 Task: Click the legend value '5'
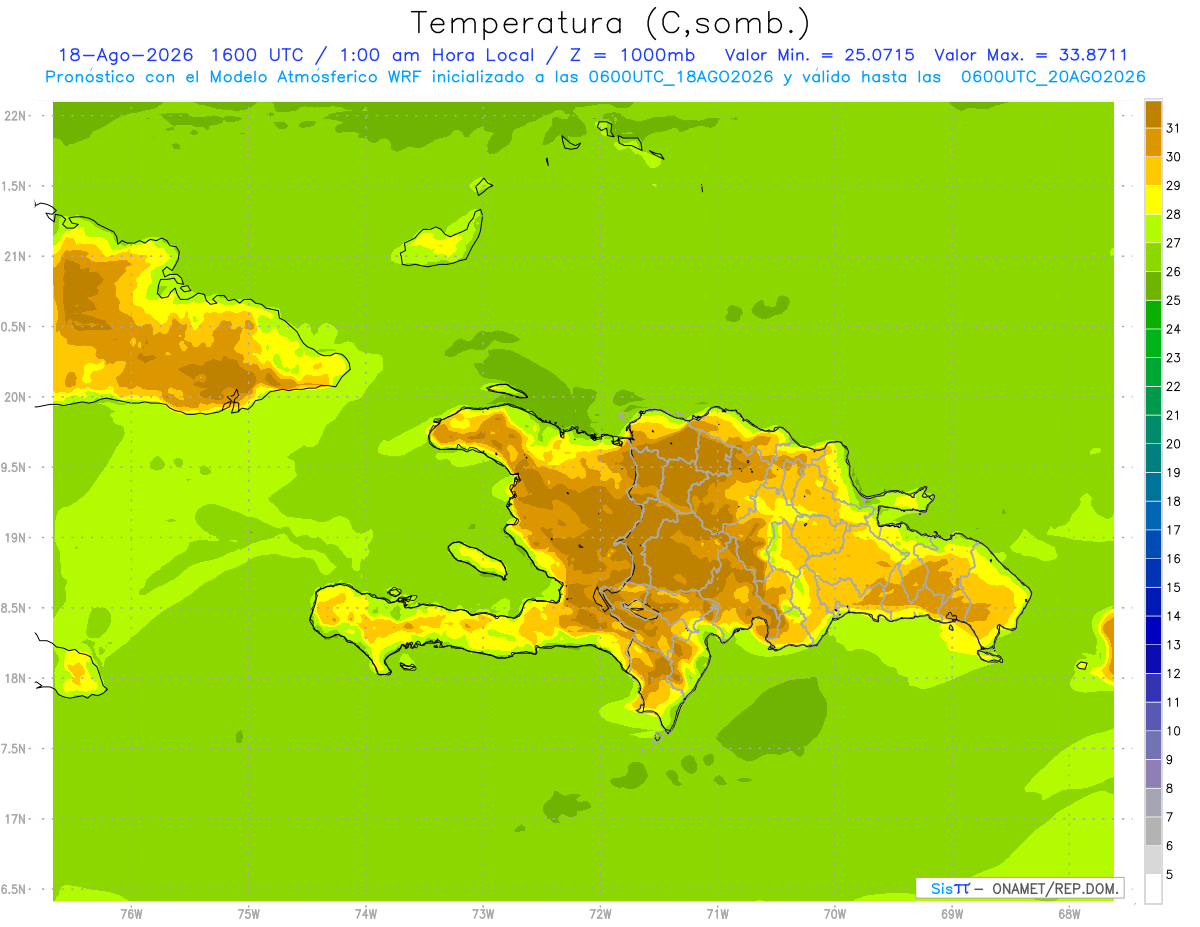1170,875
